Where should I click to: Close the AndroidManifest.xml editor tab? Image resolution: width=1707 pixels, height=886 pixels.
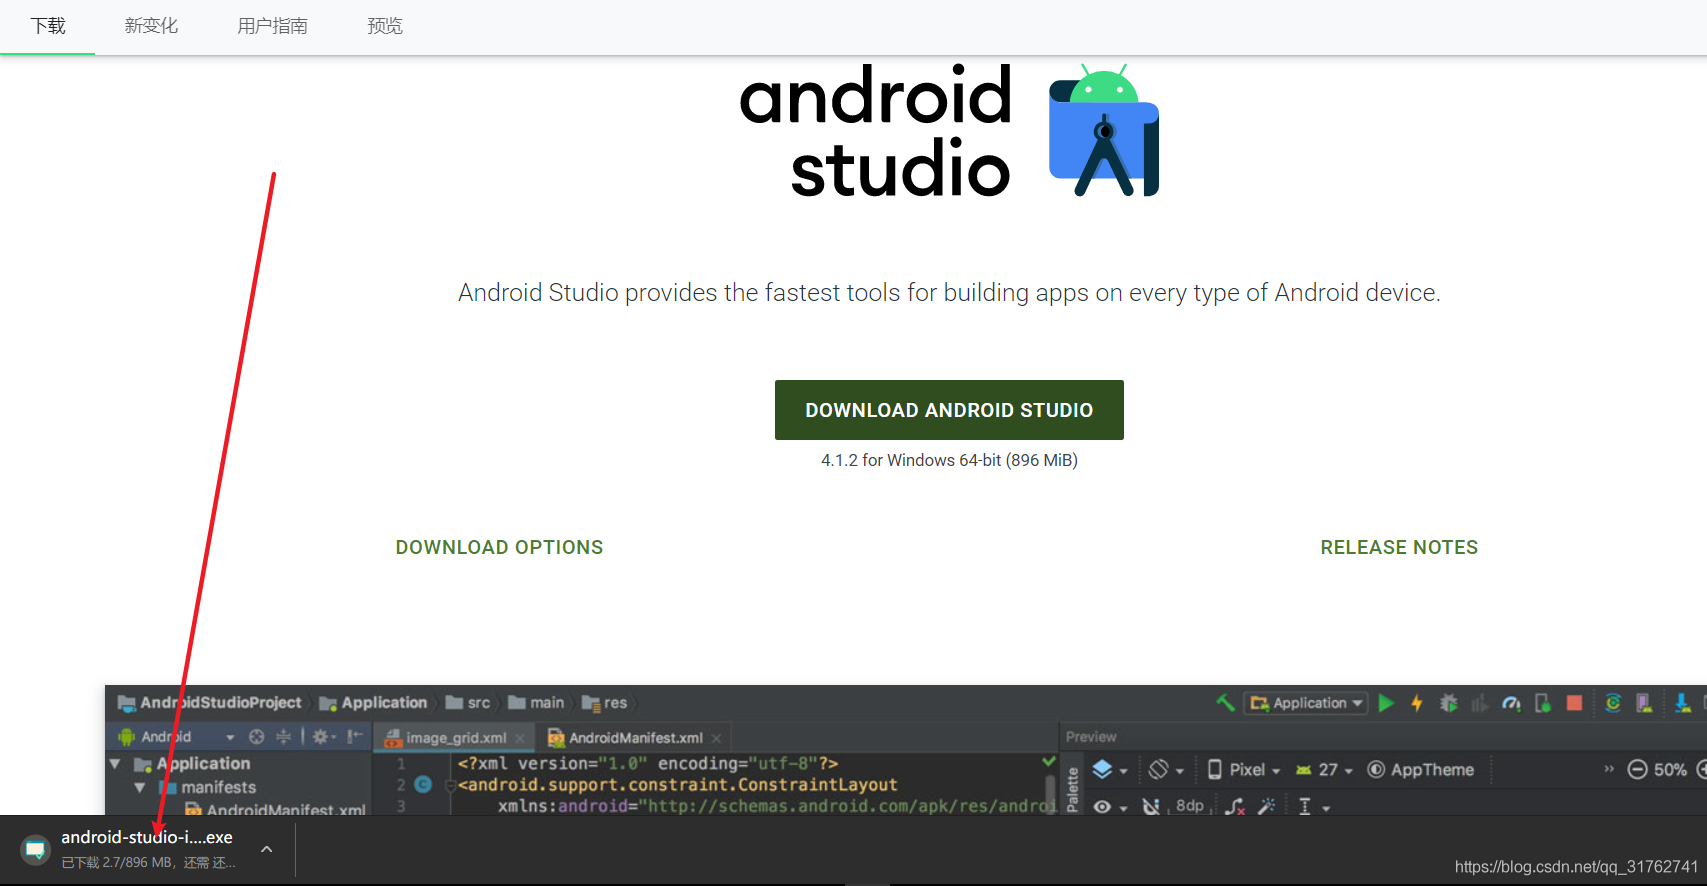point(716,739)
